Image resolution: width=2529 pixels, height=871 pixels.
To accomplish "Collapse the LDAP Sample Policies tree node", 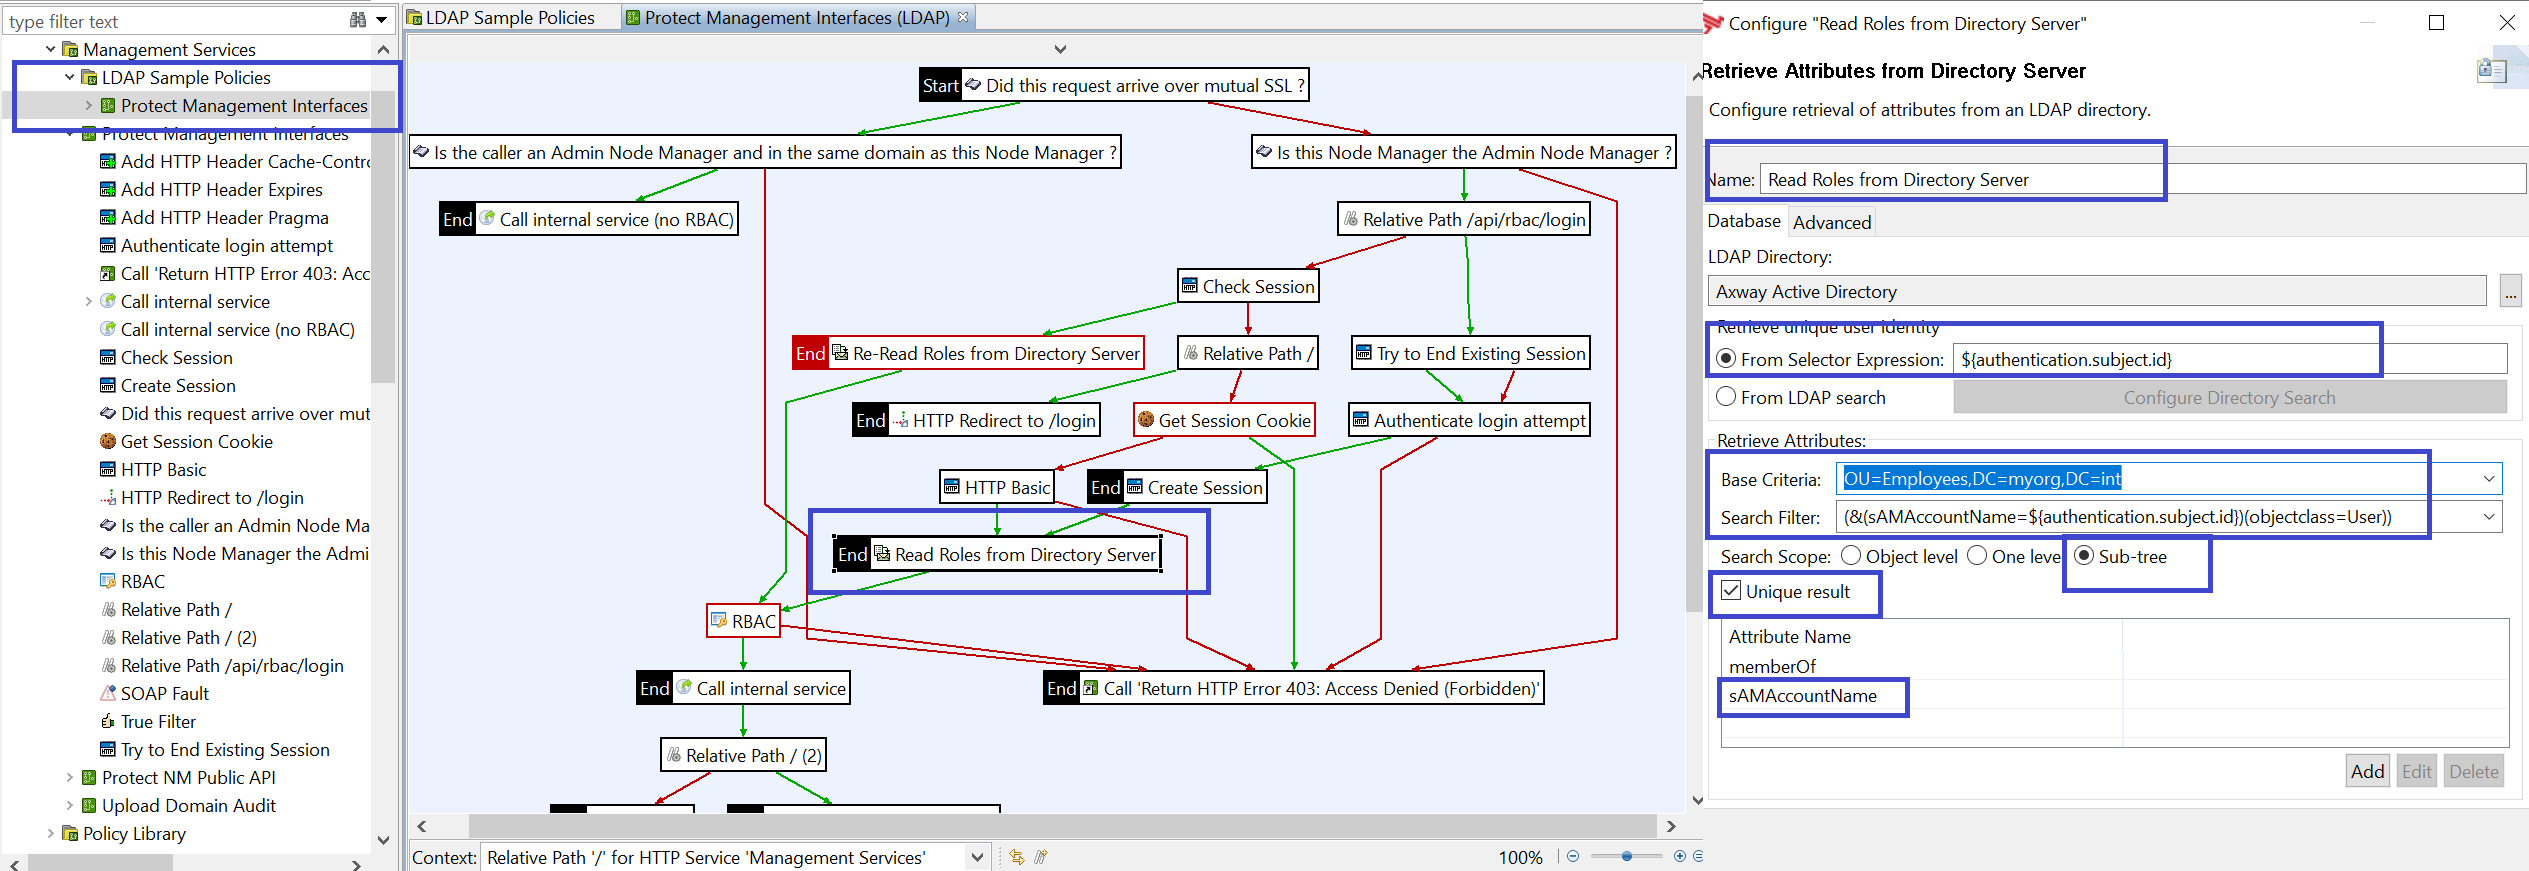I will [x=69, y=77].
